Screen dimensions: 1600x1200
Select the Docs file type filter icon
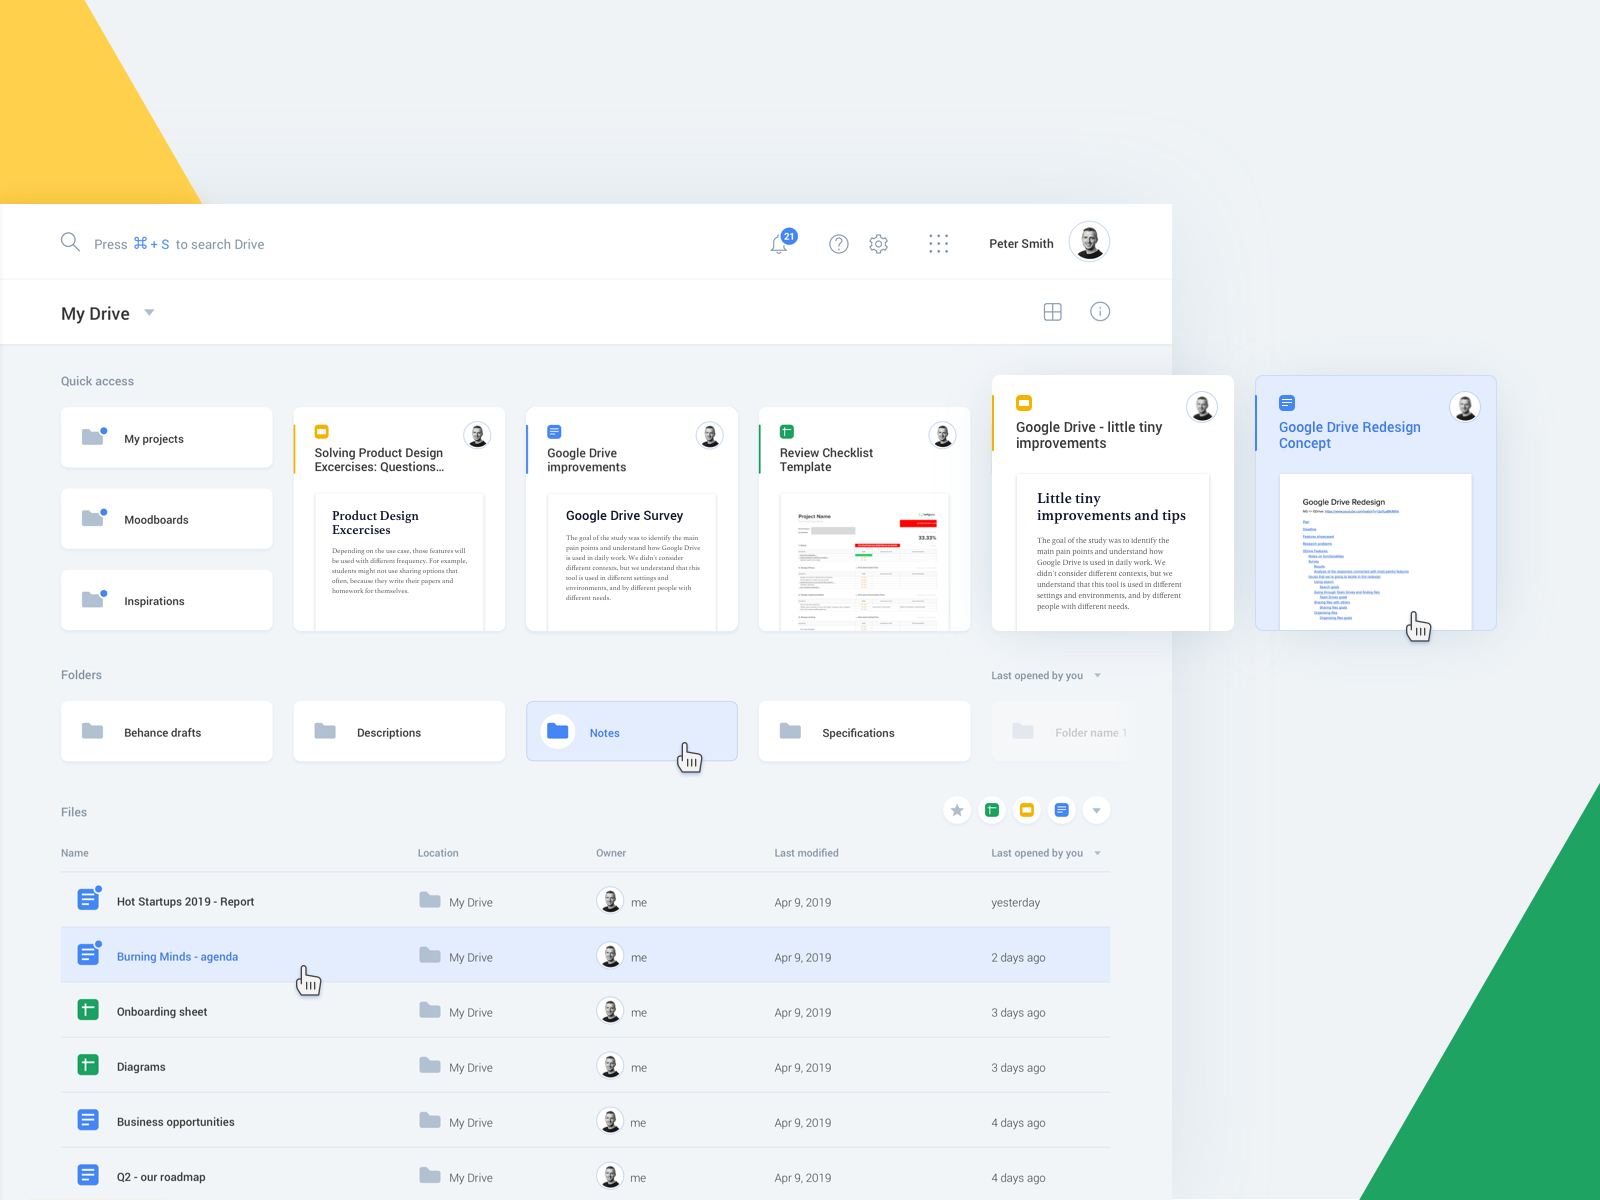[x=1061, y=810]
